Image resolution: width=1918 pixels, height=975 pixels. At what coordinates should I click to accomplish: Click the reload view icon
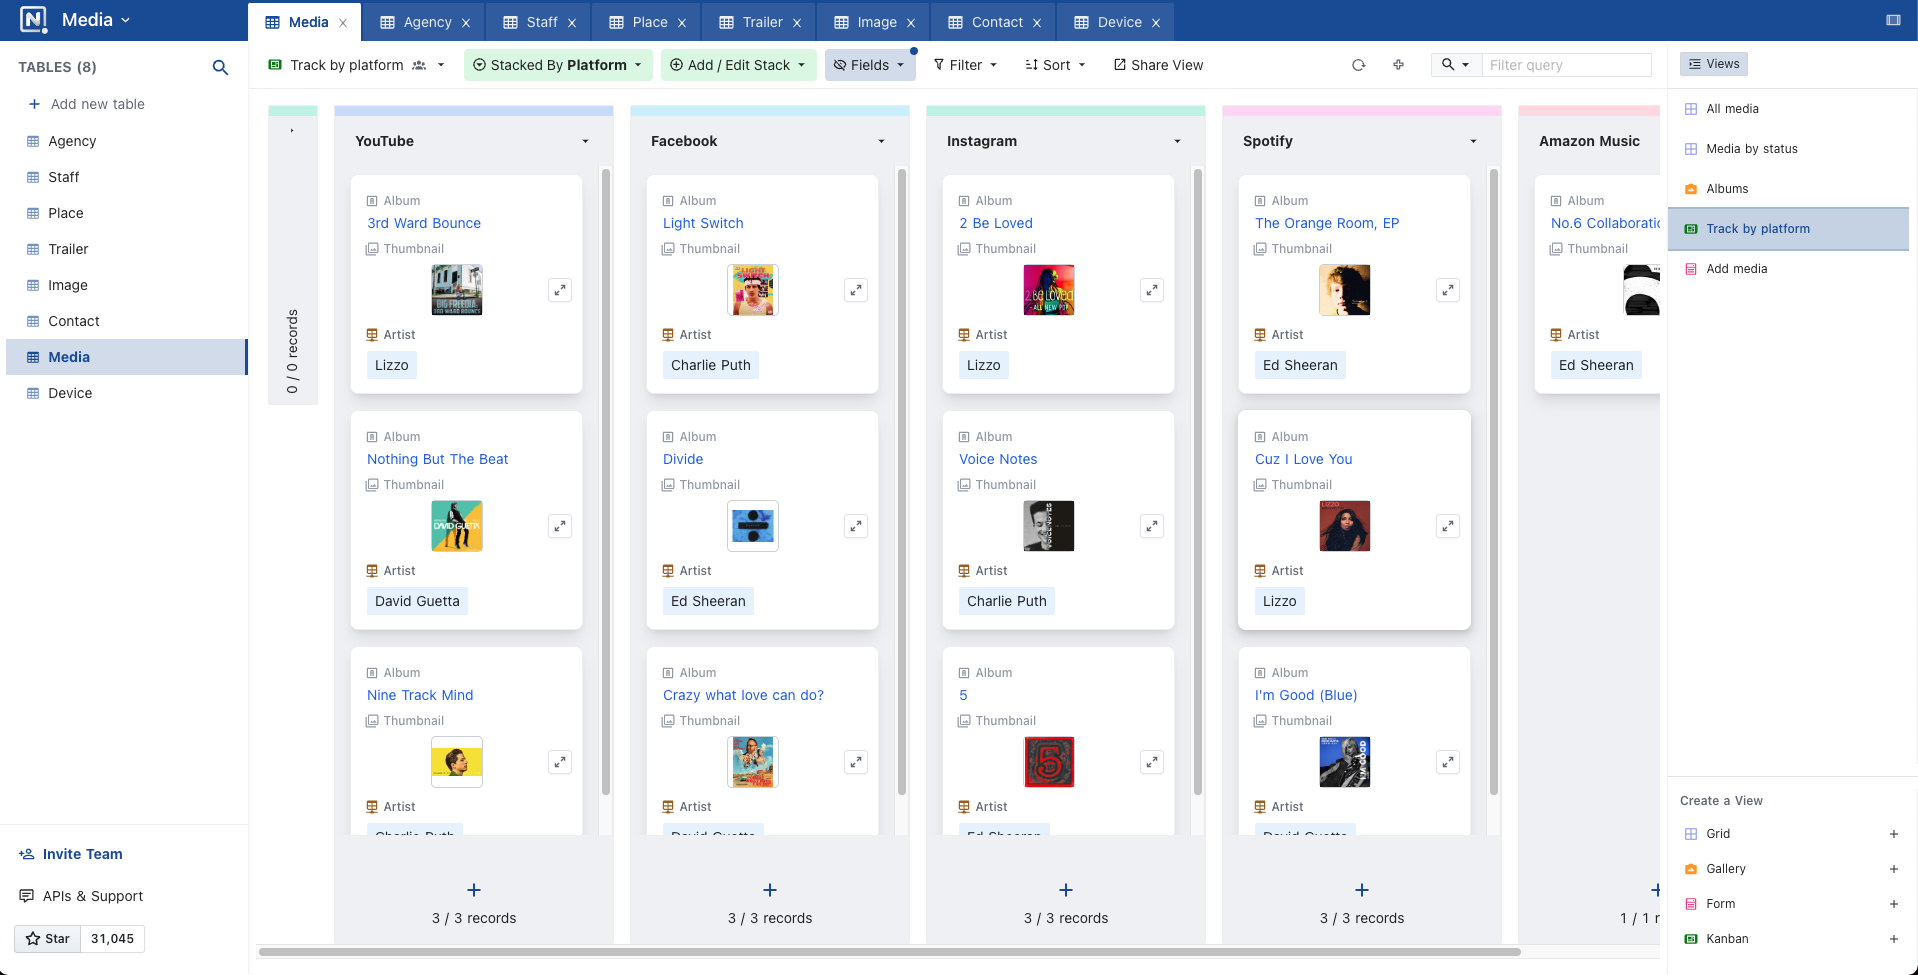point(1358,65)
